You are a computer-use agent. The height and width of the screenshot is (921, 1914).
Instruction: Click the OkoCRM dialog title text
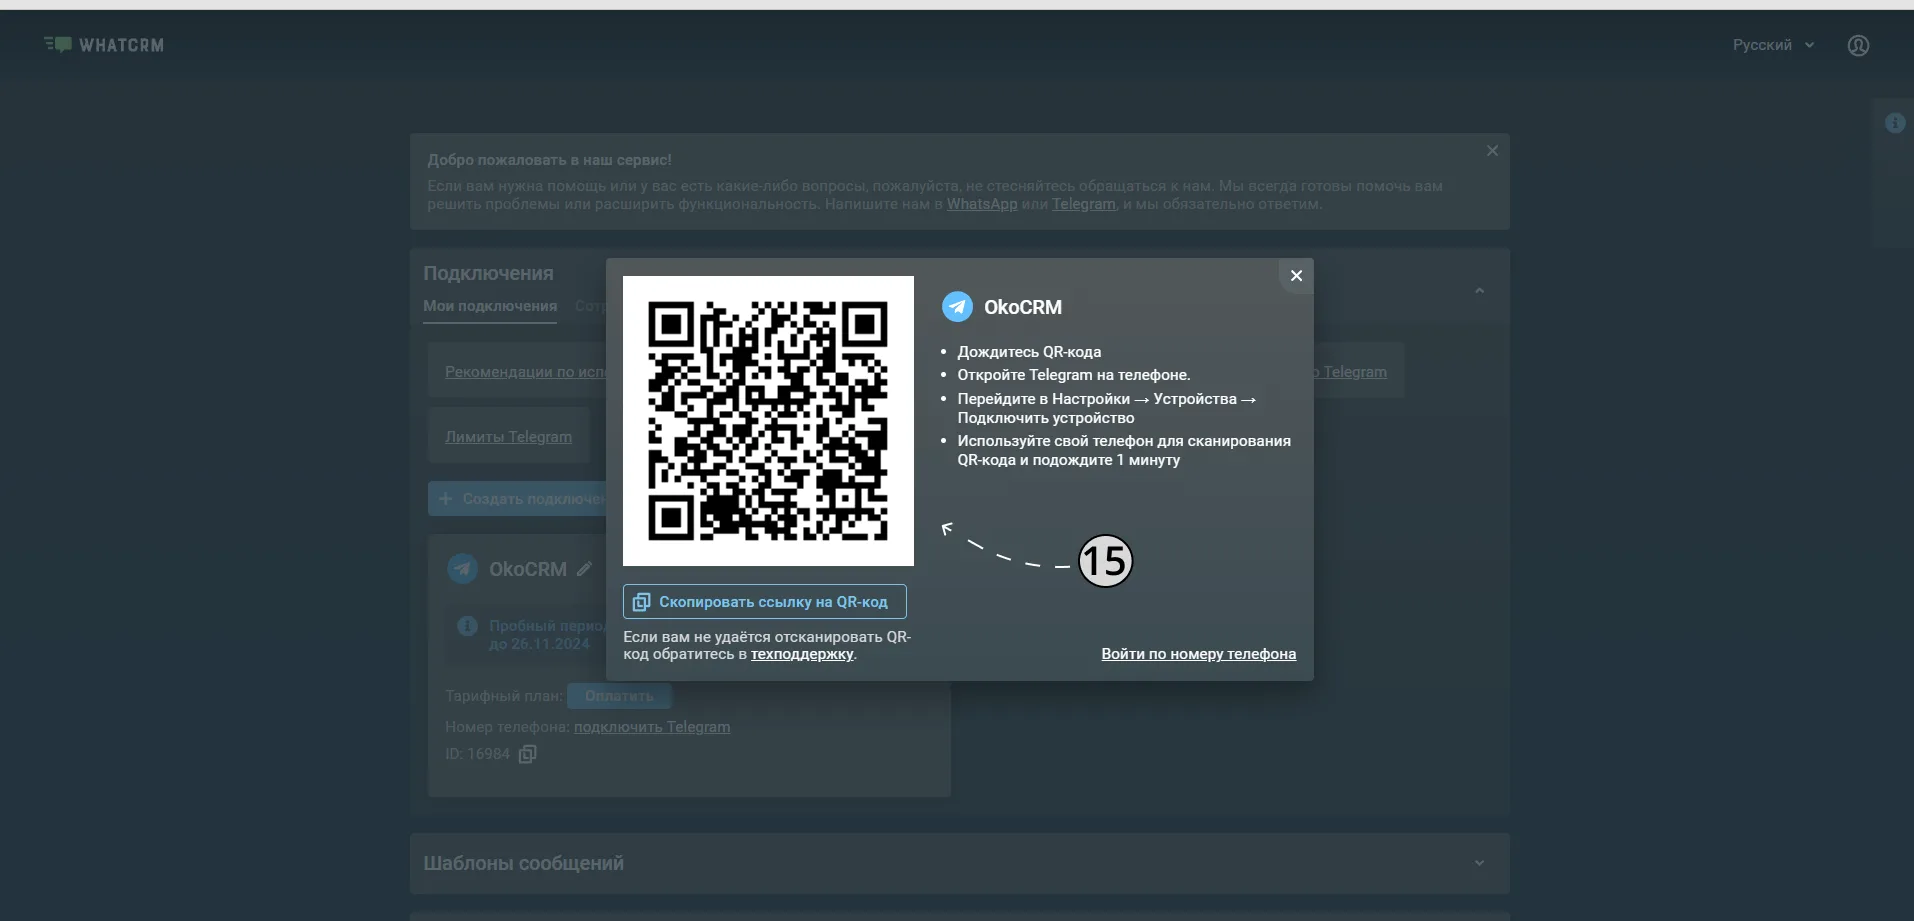point(1023,307)
